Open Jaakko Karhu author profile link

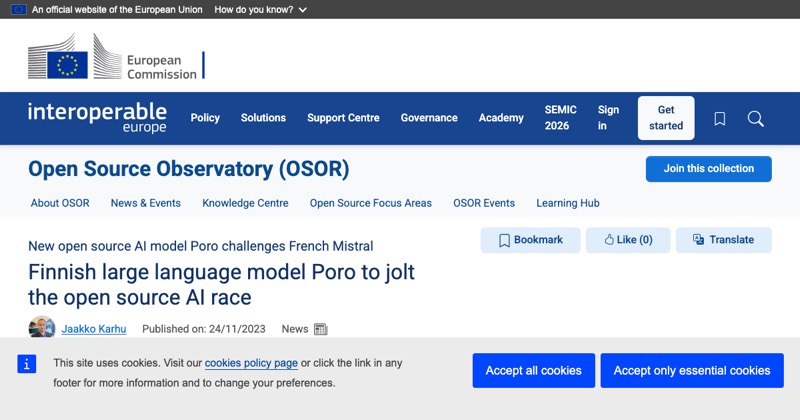tap(94, 329)
